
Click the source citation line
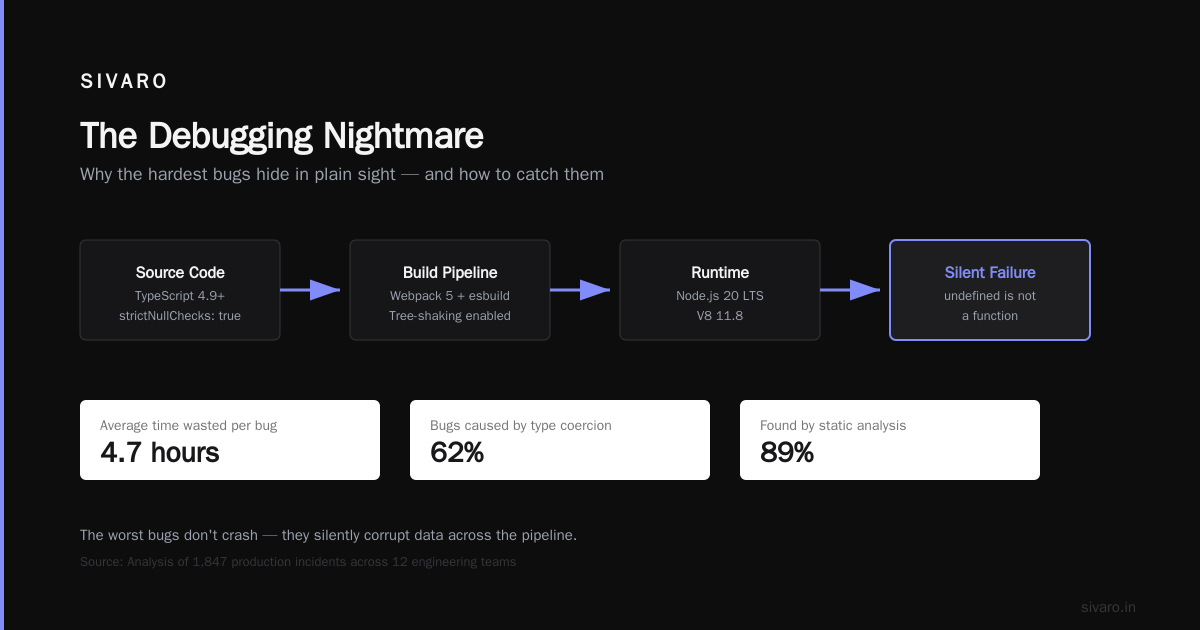point(298,562)
